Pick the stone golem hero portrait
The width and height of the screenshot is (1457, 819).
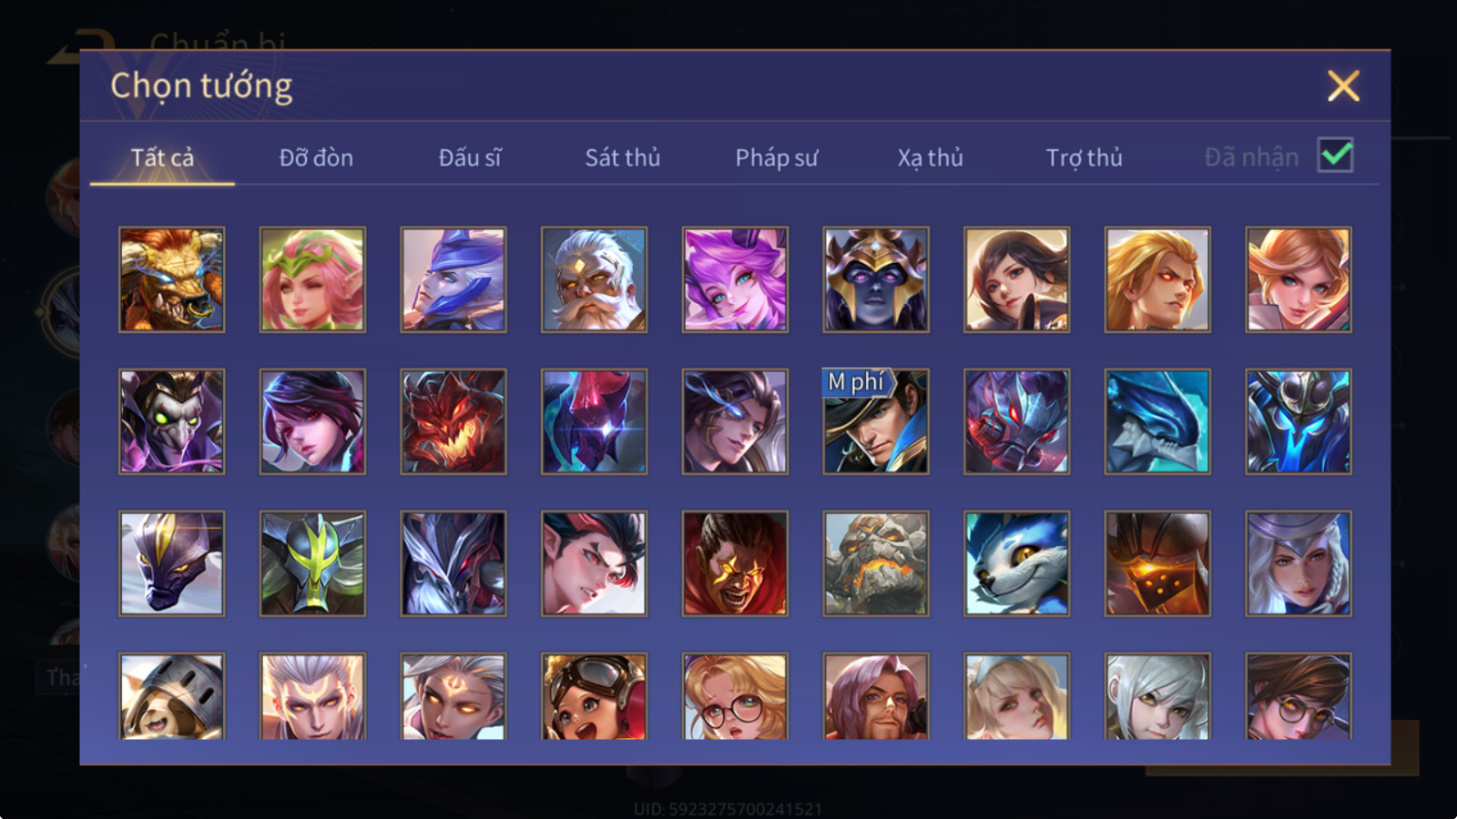coord(876,563)
